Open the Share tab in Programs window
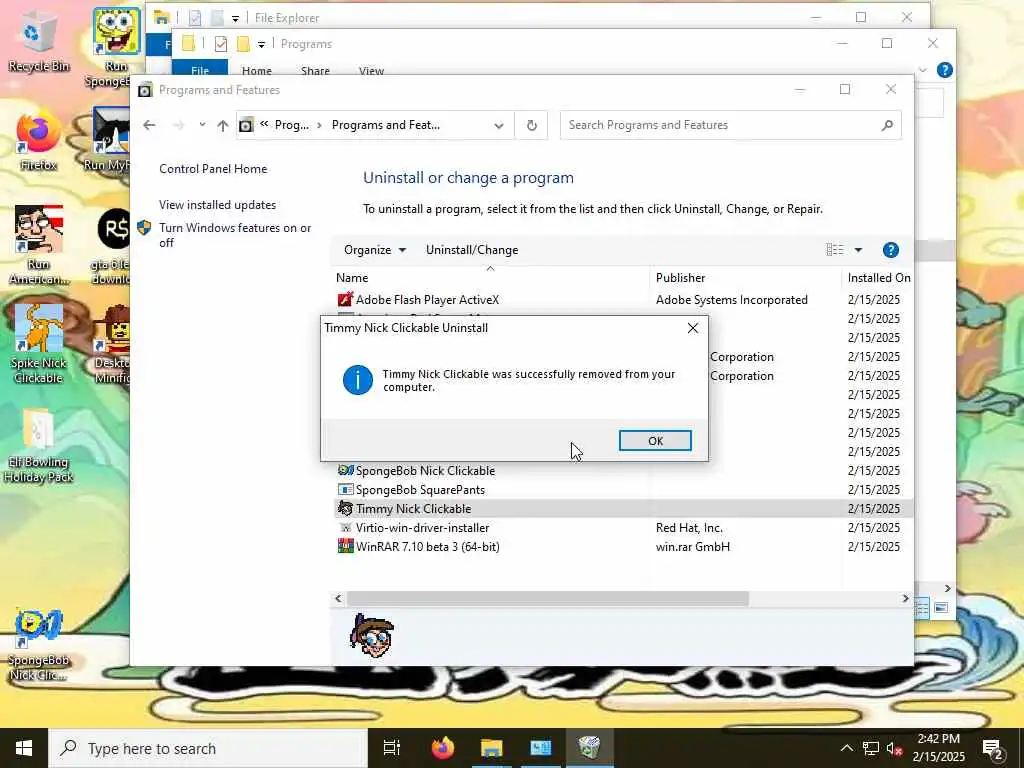Viewport: 1024px width, 768px height. pyautogui.click(x=315, y=71)
